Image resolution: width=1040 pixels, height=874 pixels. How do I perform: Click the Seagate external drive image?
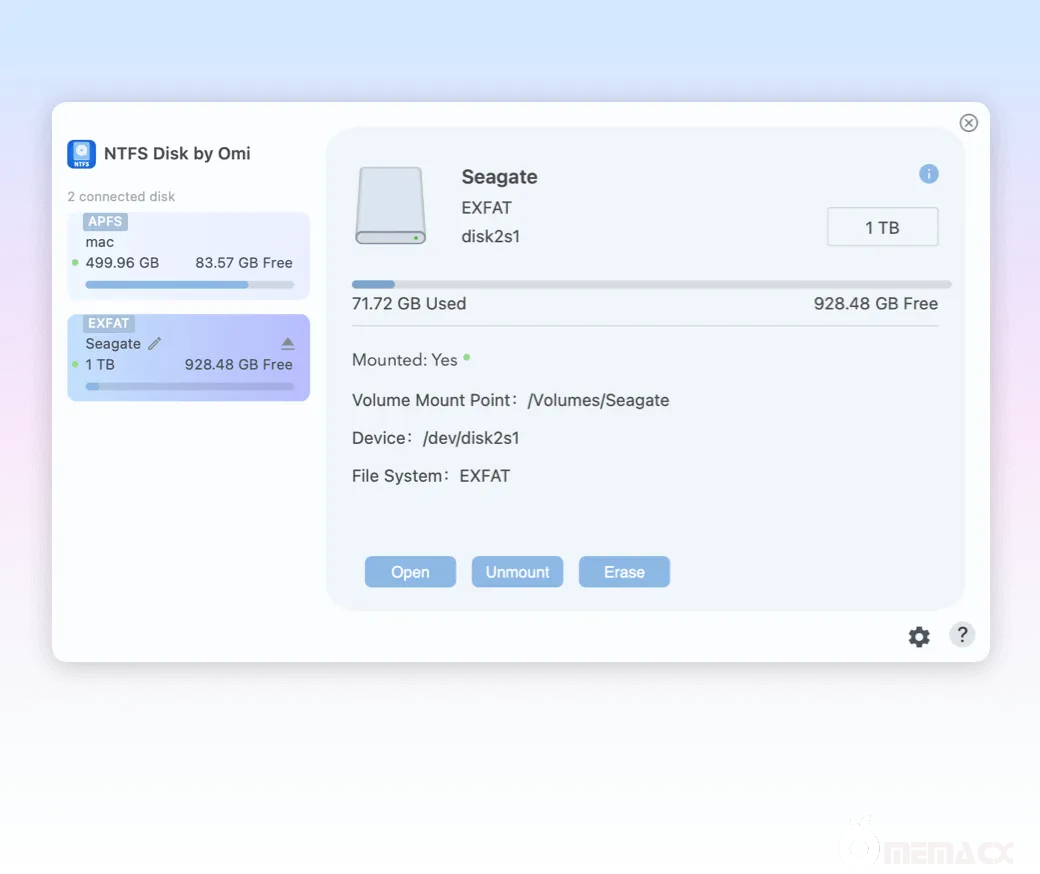390,206
